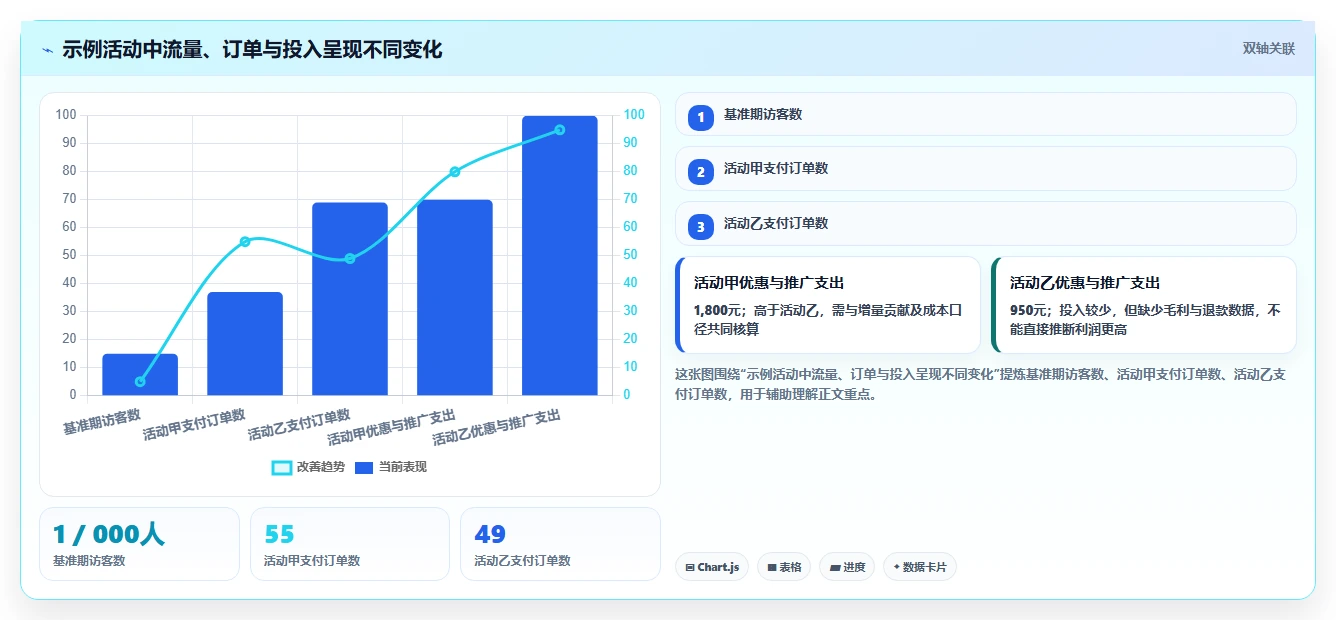Screen dimensions: 1336x620
Task: Select the Chart.js tag
Action: [712, 567]
